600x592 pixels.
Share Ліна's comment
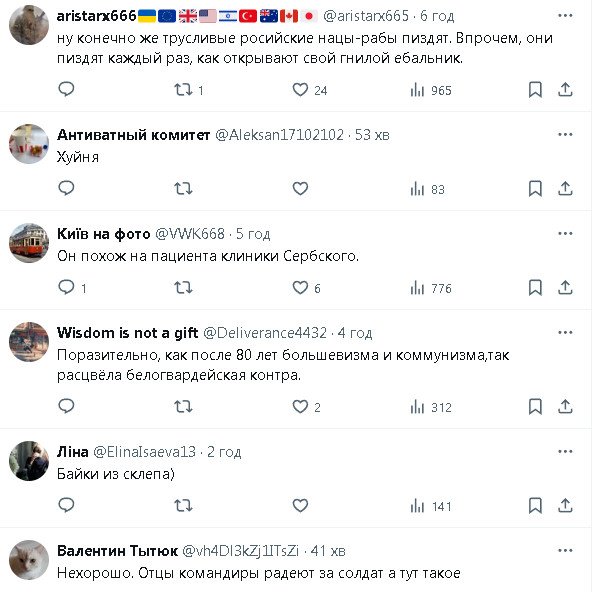click(x=565, y=506)
